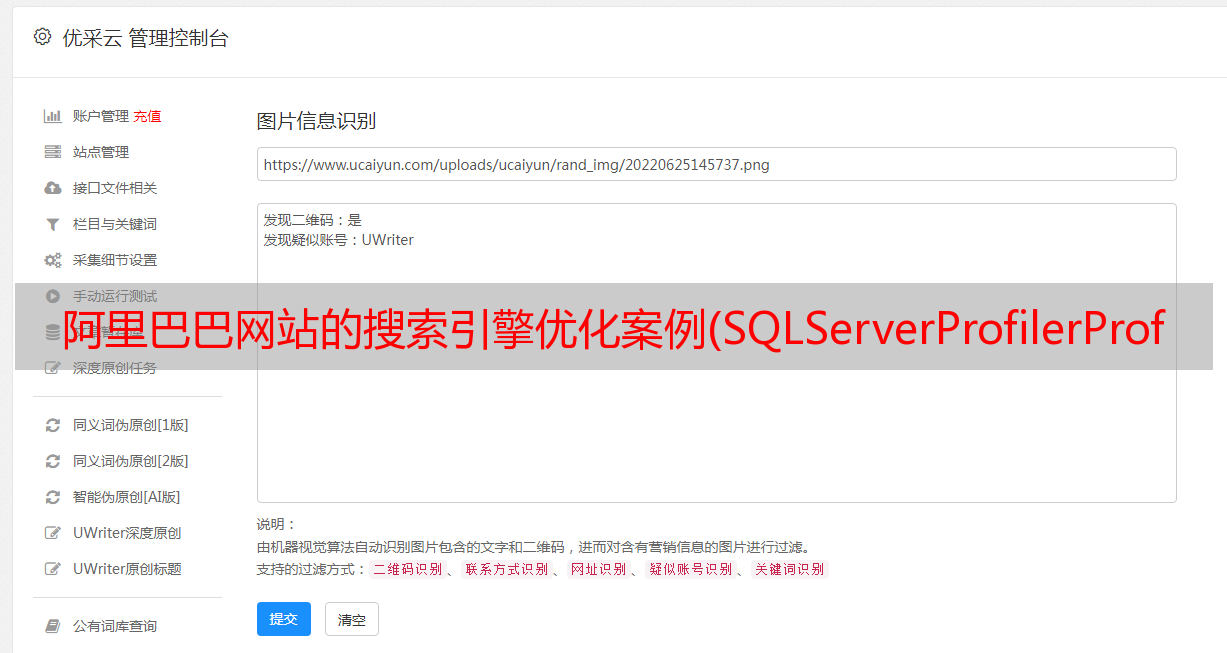Open the 站点管理 menu item

click(101, 152)
